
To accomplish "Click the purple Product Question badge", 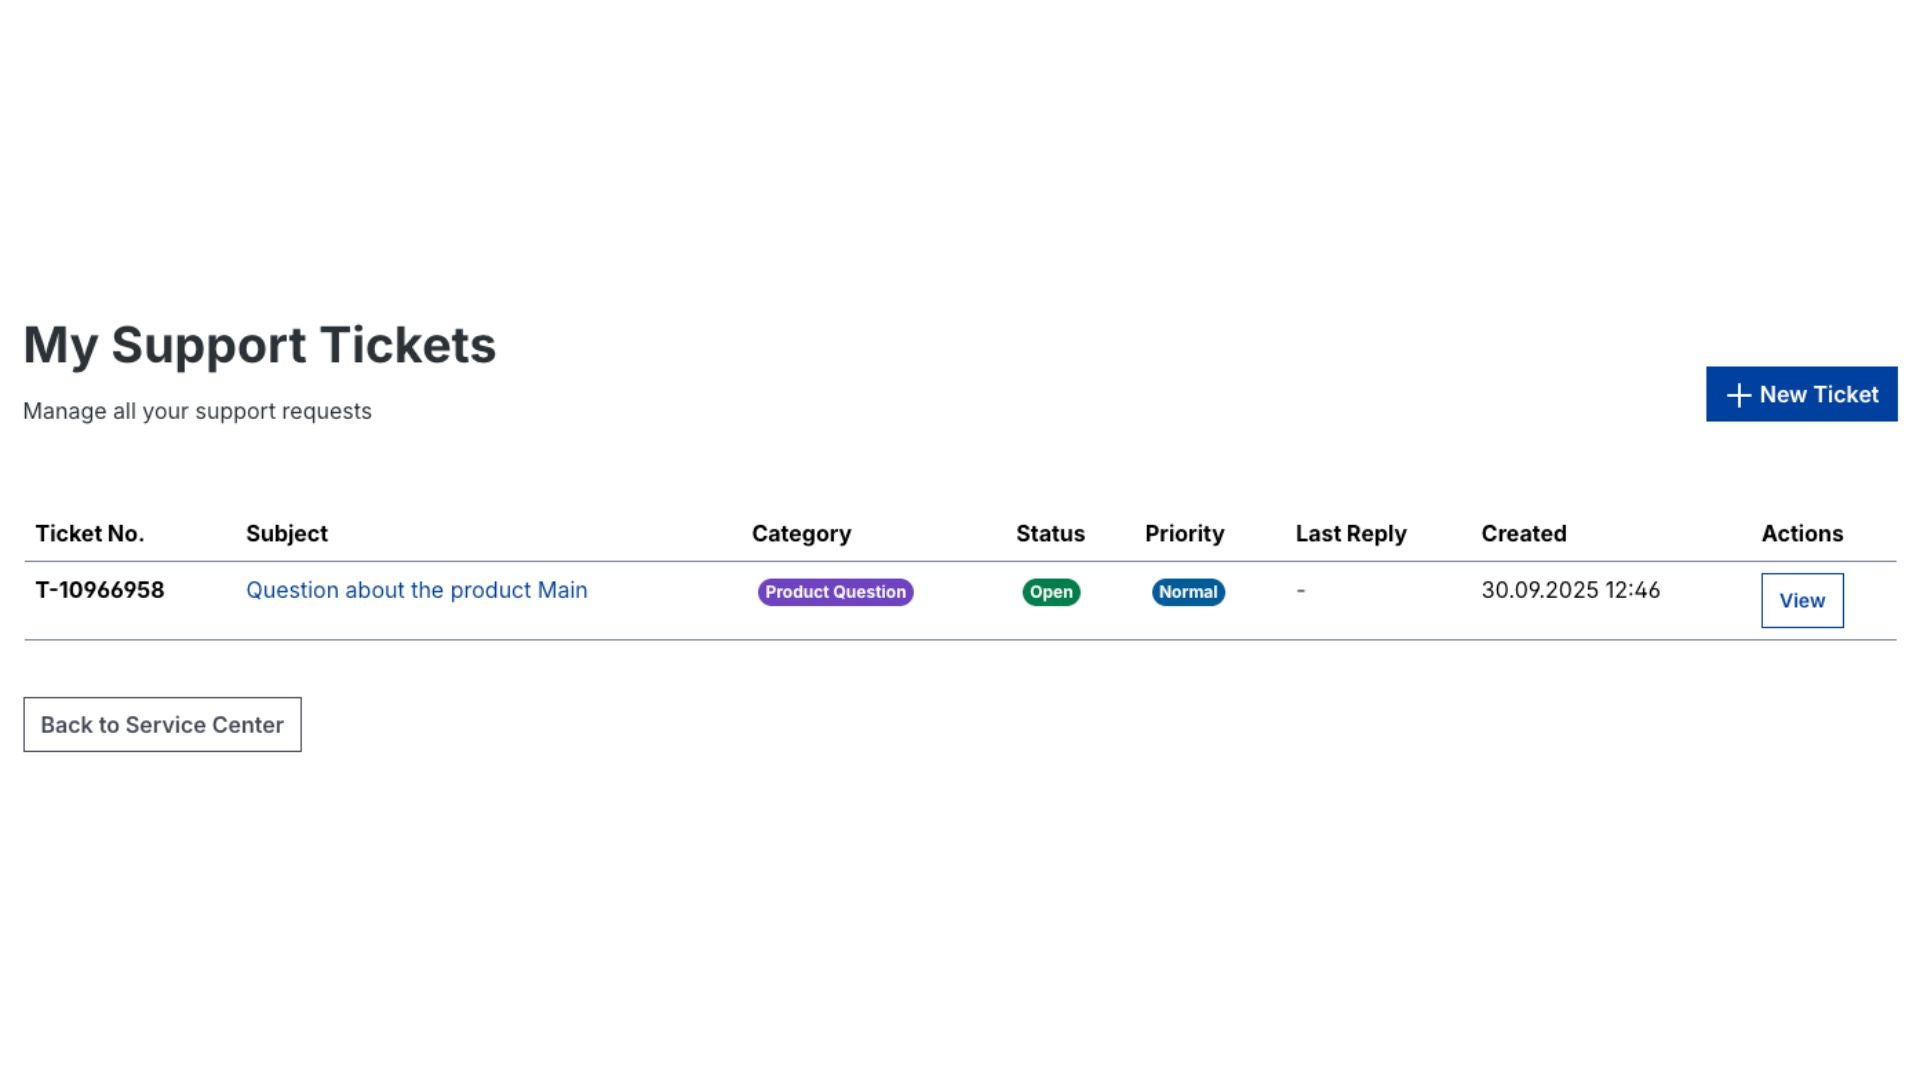I will (835, 592).
